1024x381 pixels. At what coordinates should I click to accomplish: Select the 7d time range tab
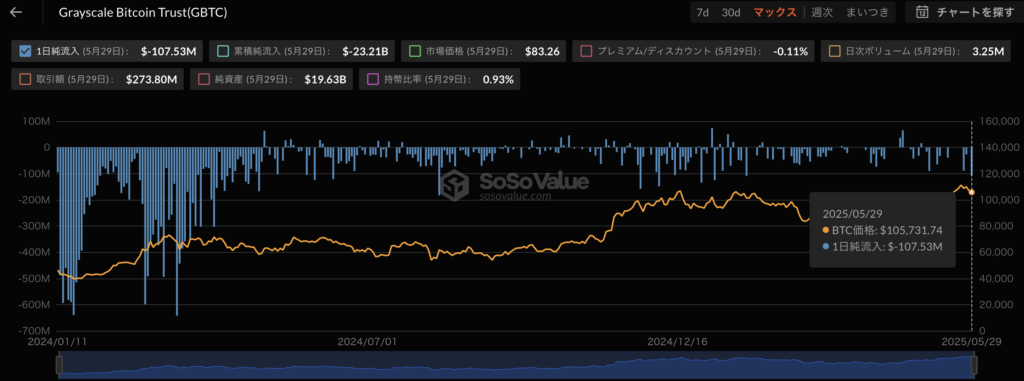coord(703,12)
